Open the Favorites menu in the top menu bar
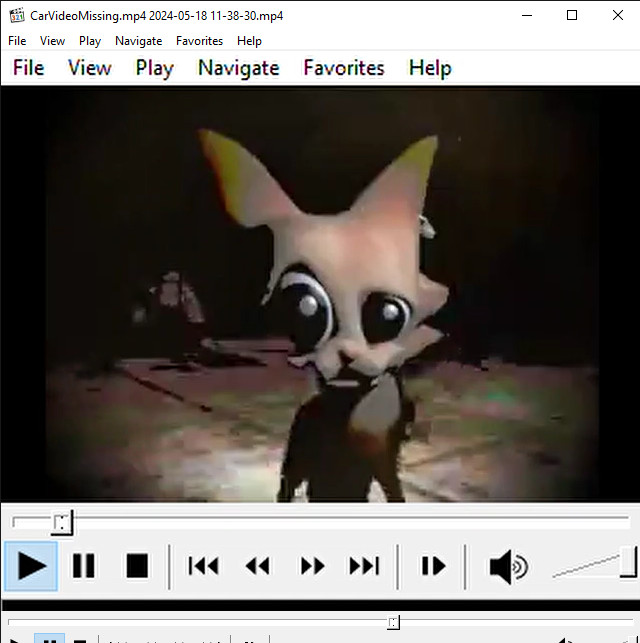Image resolution: width=640 pixels, height=643 pixels. point(199,41)
